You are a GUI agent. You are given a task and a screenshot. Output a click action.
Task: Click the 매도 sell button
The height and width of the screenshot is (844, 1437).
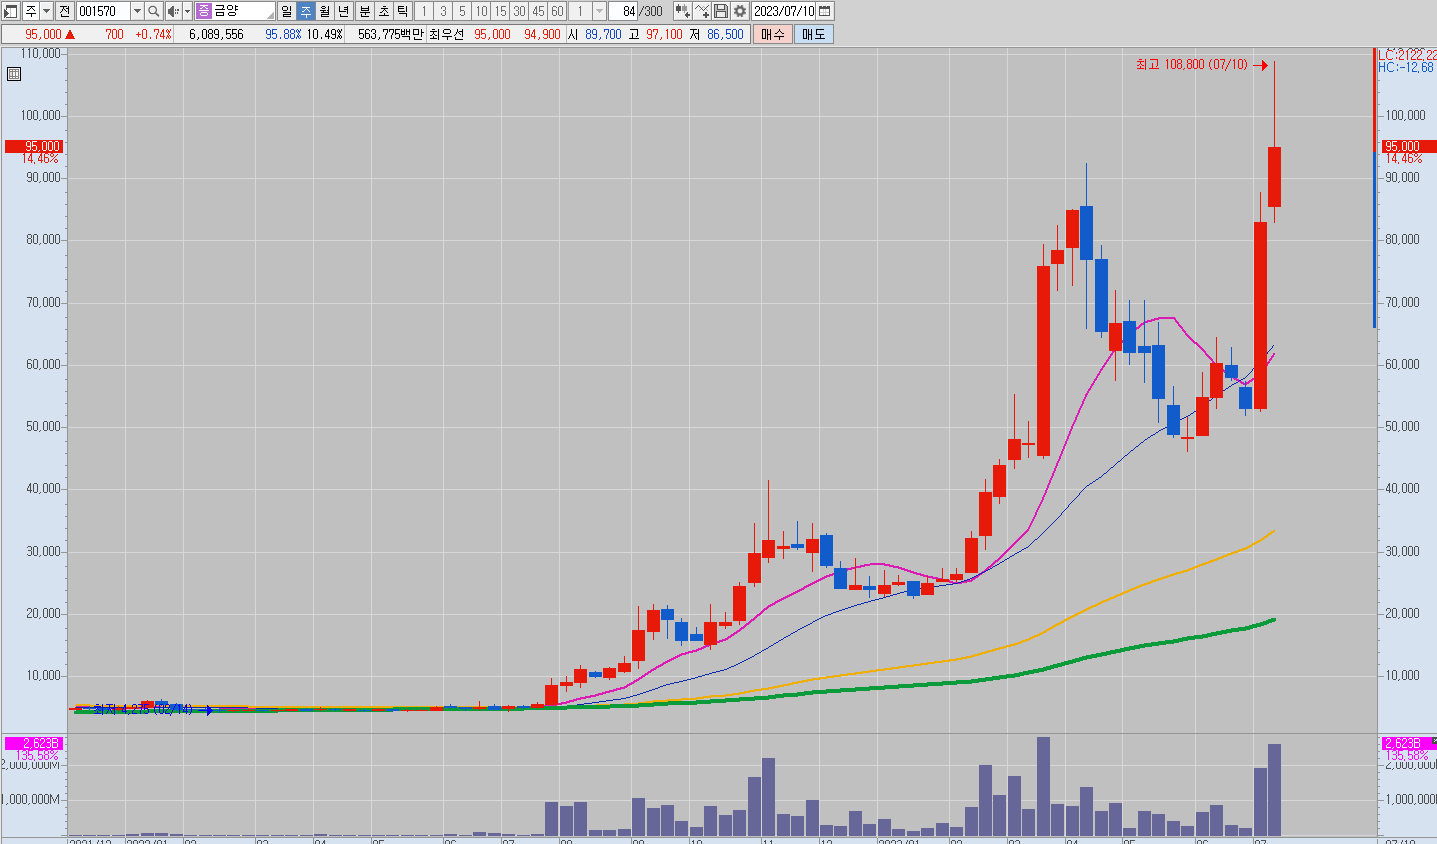(813, 34)
